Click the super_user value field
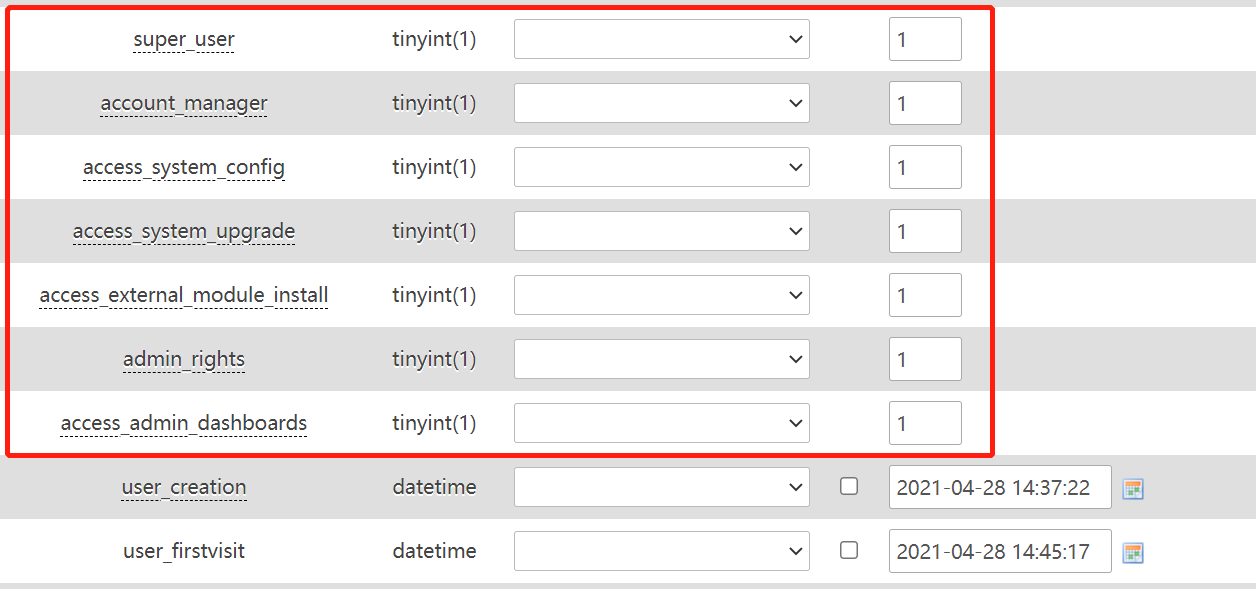 pyautogui.click(x=925, y=39)
